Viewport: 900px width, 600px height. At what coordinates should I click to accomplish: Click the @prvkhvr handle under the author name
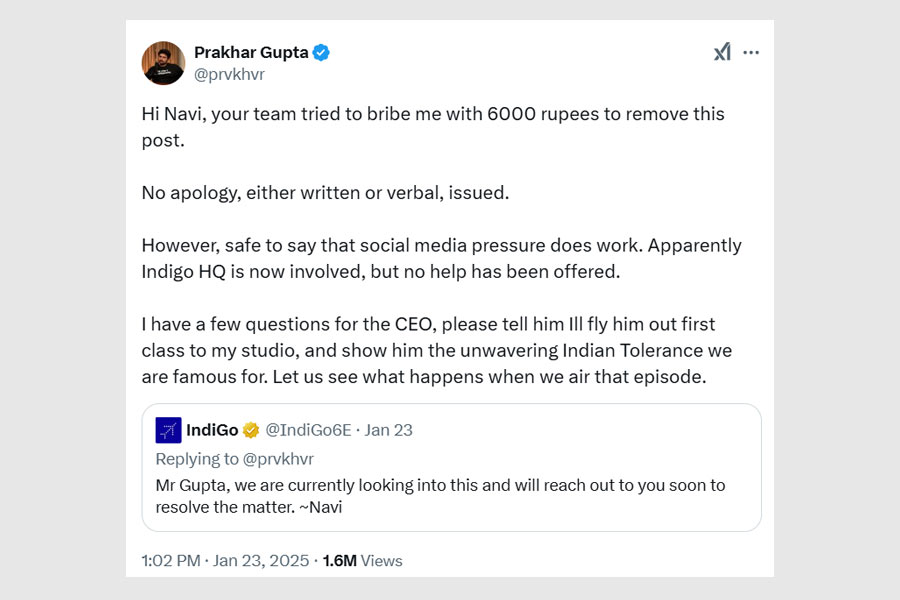coord(229,74)
